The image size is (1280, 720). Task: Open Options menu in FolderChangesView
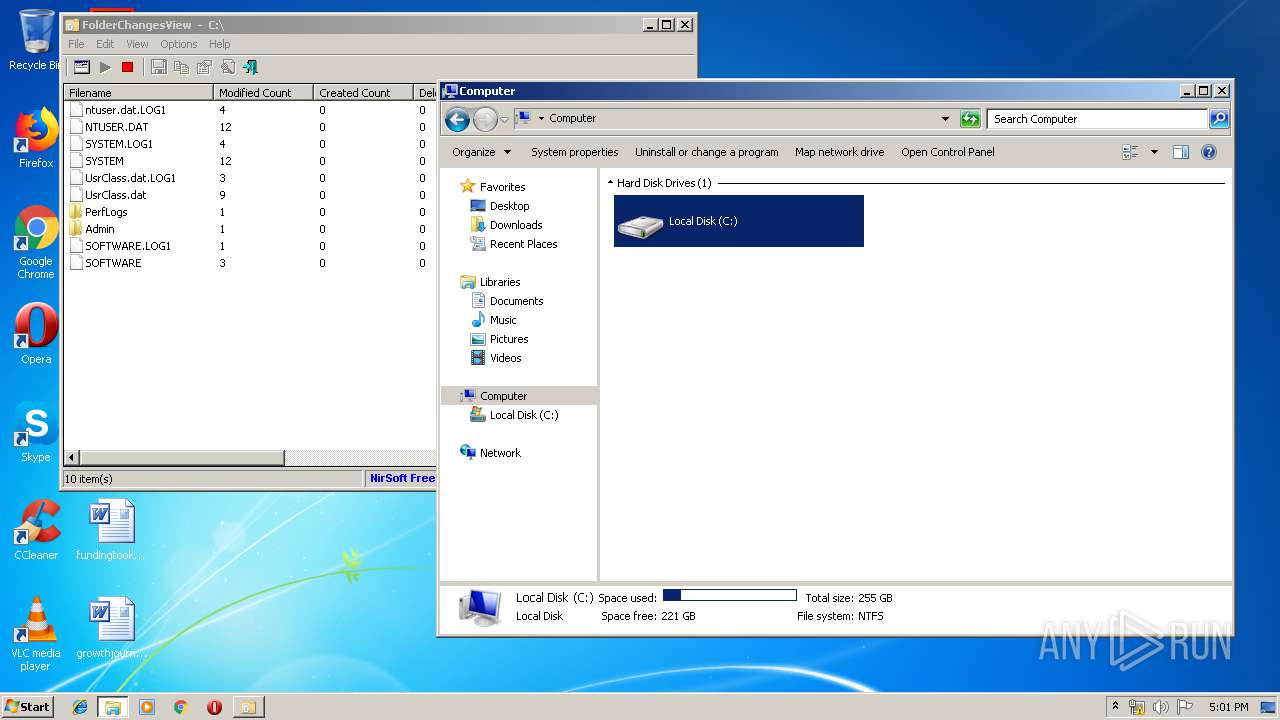[179, 44]
